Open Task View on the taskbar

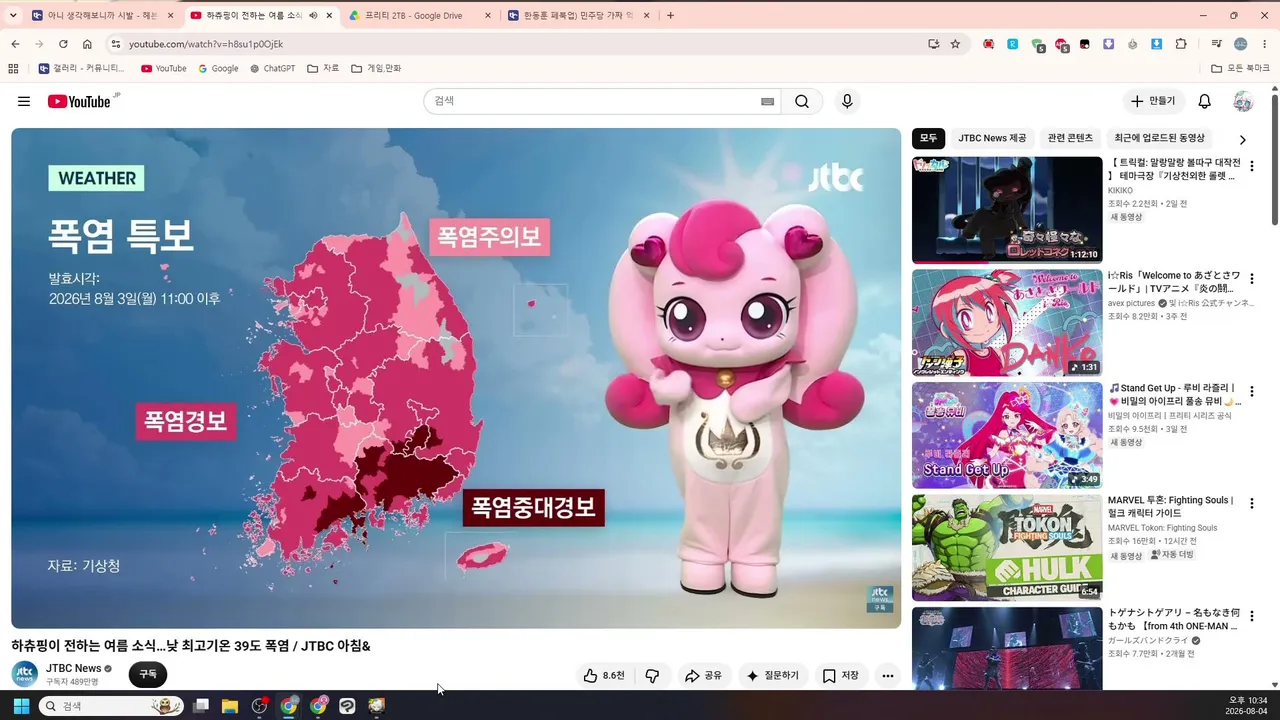point(201,706)
